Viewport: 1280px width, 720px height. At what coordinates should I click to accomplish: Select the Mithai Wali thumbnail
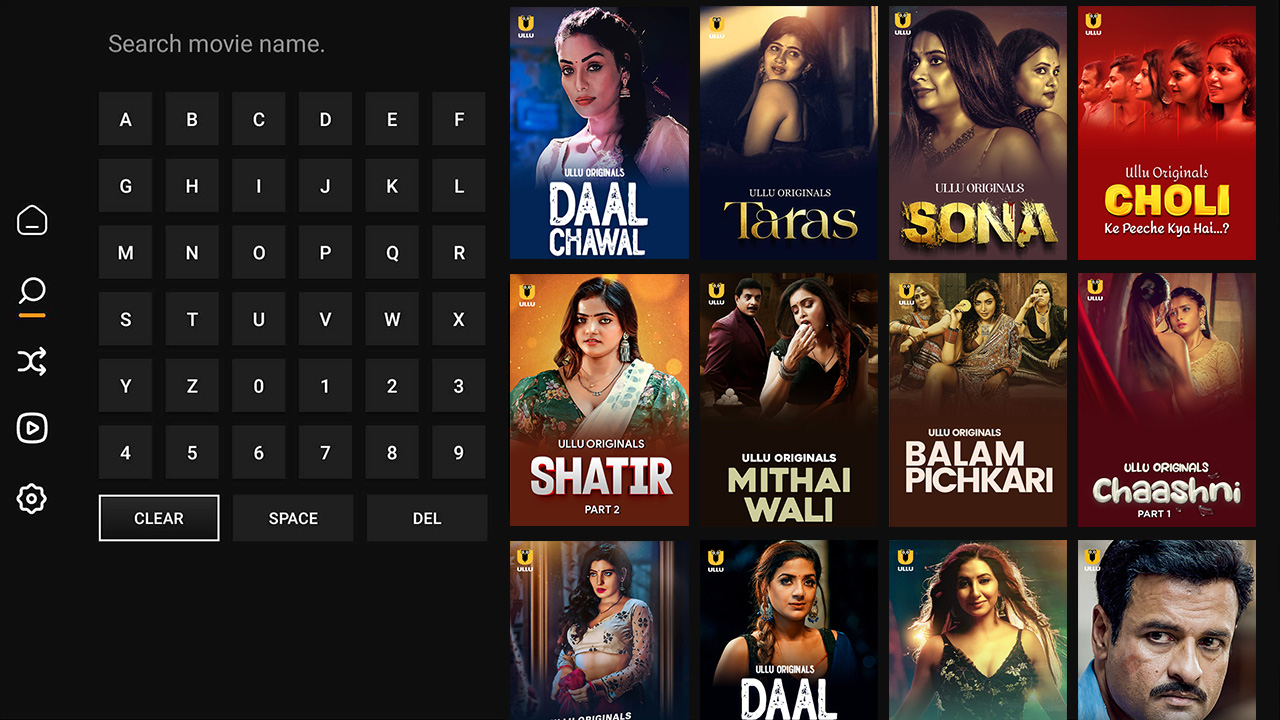pos(789,400)
